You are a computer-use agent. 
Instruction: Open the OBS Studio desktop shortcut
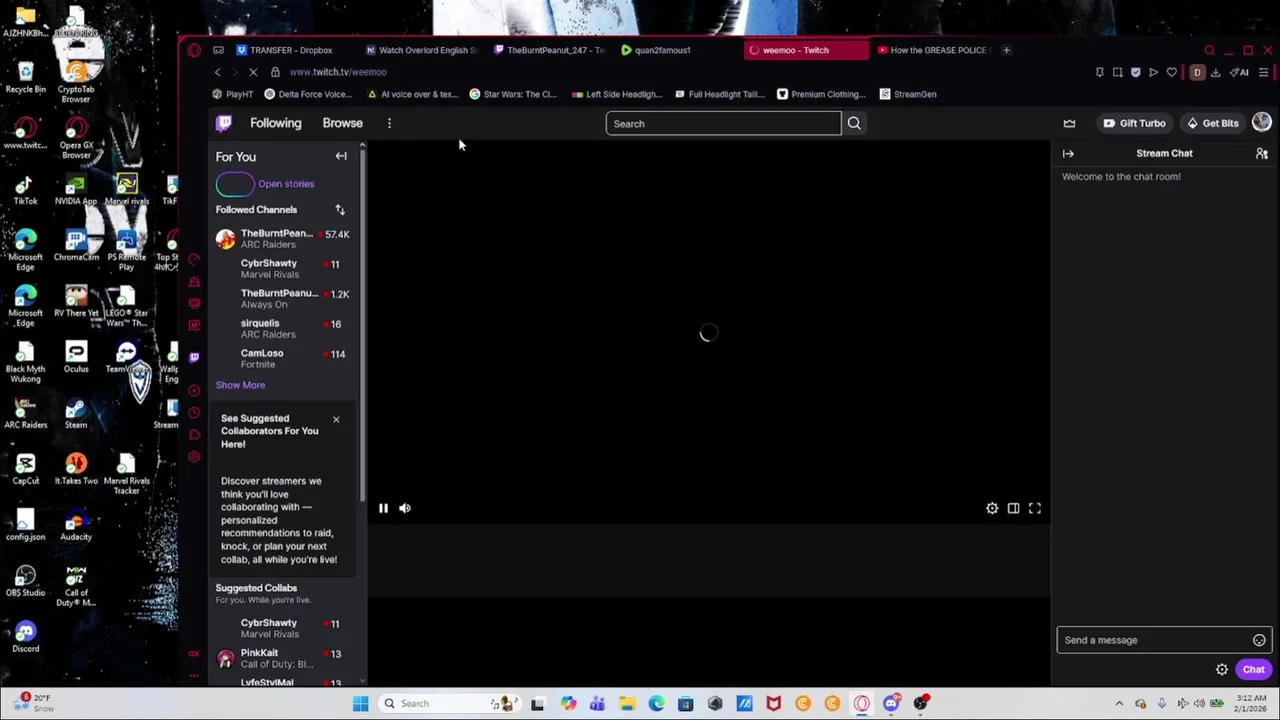25,580
